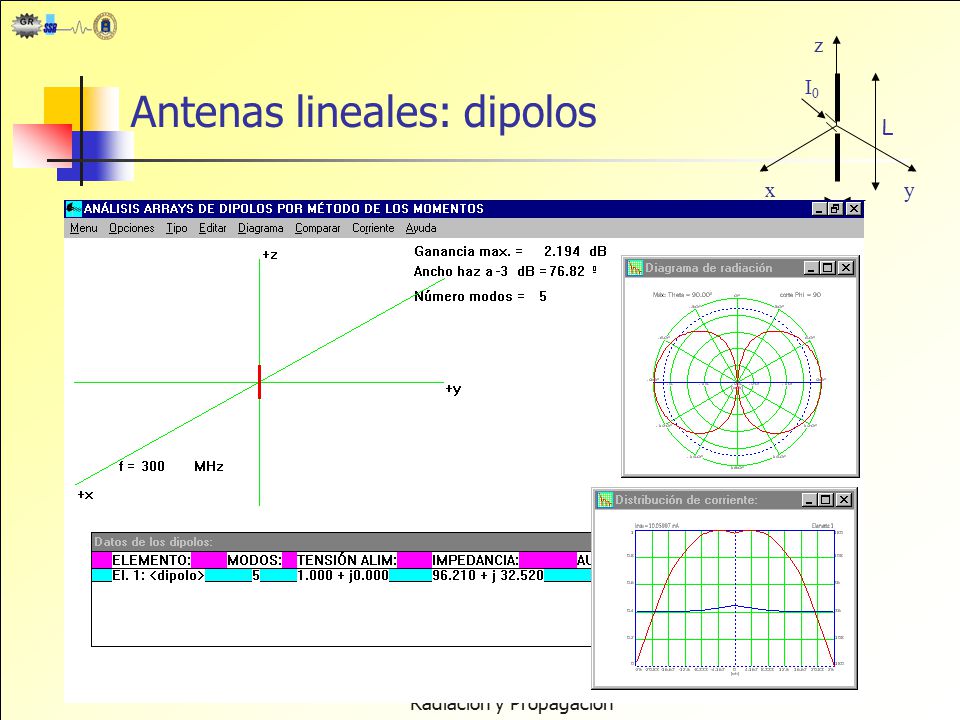Image resolution: width=960 pixels, height=720 pixels.
Task: Click the 'TENSIÓN ALIM:' column header
Action: click(347, 560)
